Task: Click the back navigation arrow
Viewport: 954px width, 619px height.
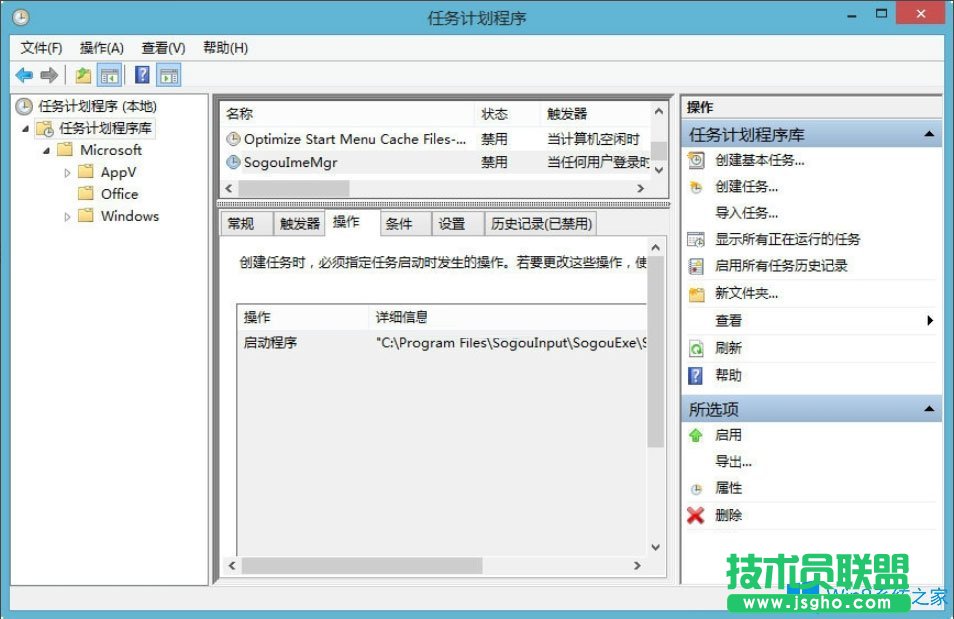Action: [x=23, y=74]
